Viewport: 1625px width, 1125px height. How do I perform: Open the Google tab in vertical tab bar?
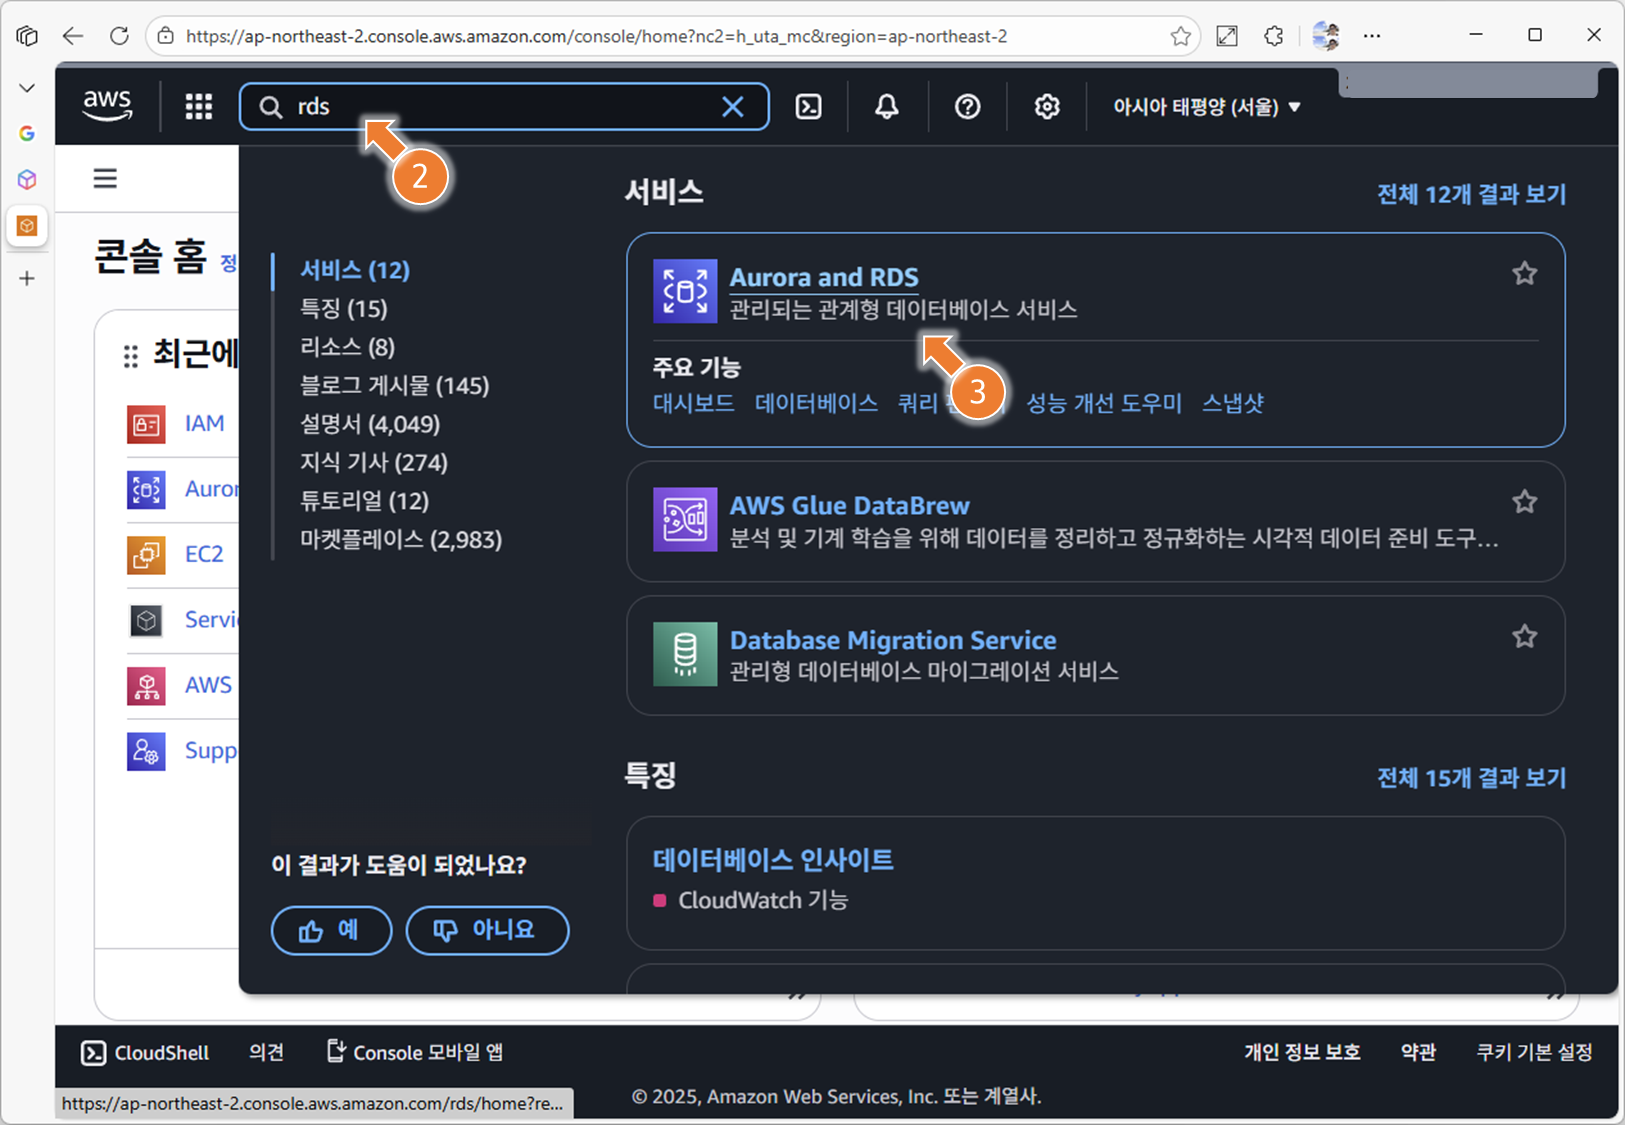tap(27, 133)
